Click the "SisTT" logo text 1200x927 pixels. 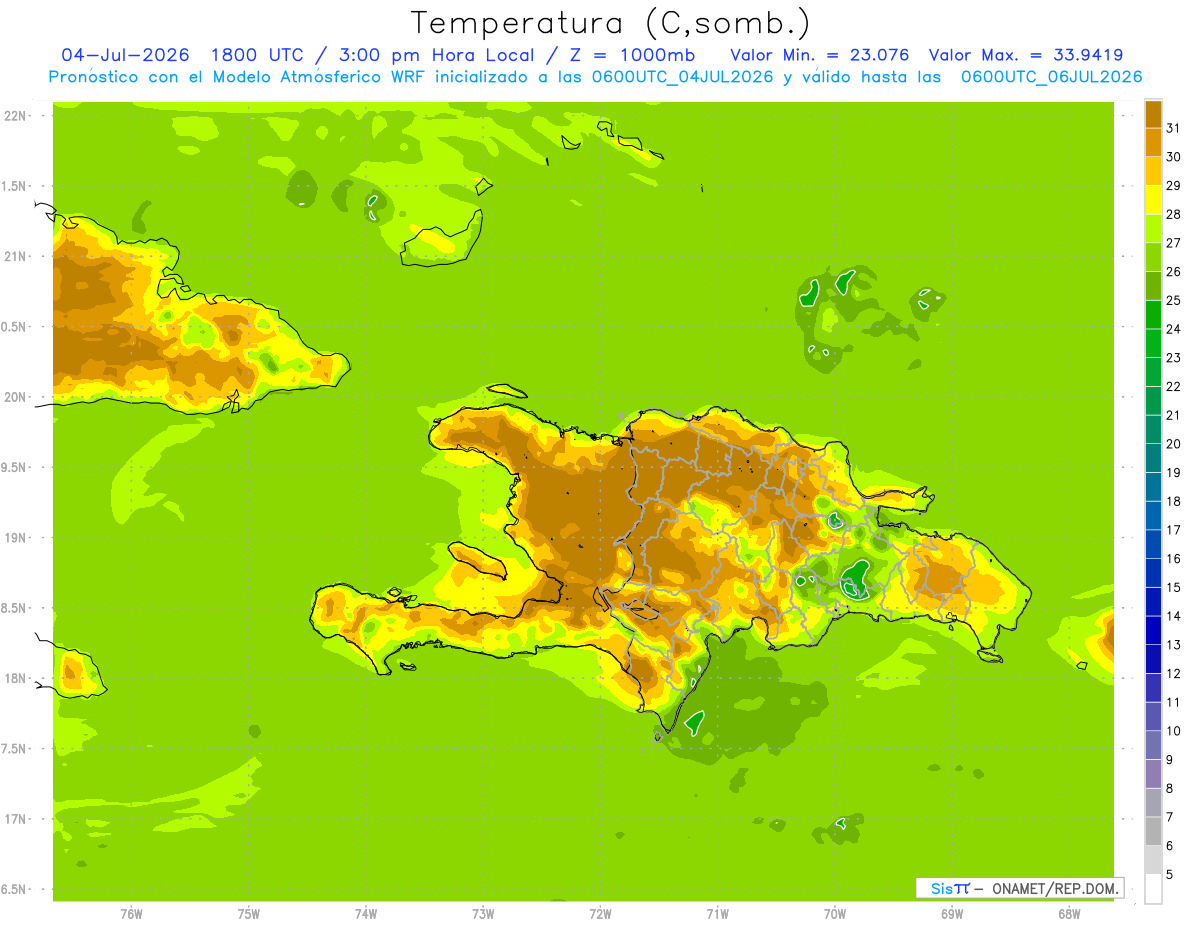(950, 888)
